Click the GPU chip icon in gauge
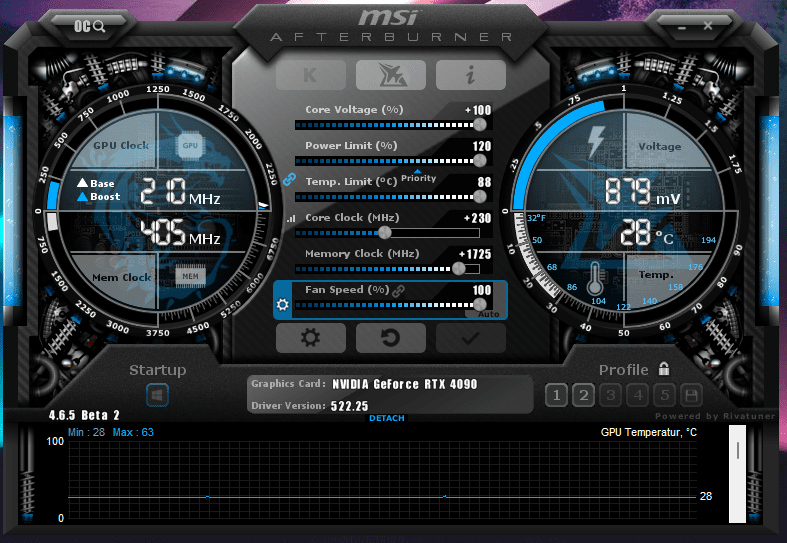 click(x=190, y=146)
